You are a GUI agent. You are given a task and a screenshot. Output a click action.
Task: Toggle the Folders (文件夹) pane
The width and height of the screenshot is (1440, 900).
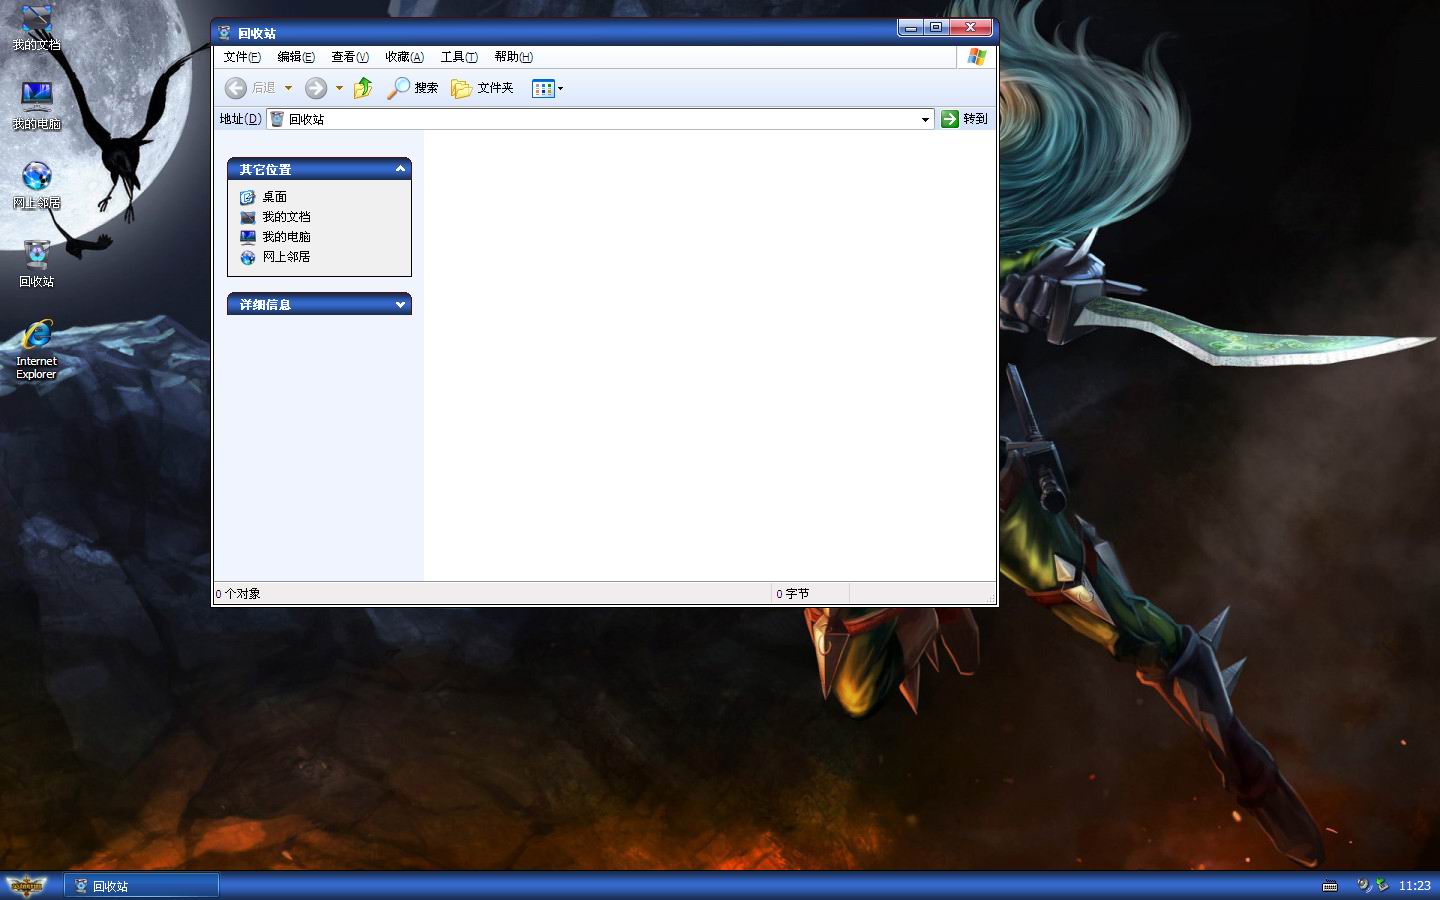tap(482, 88)
